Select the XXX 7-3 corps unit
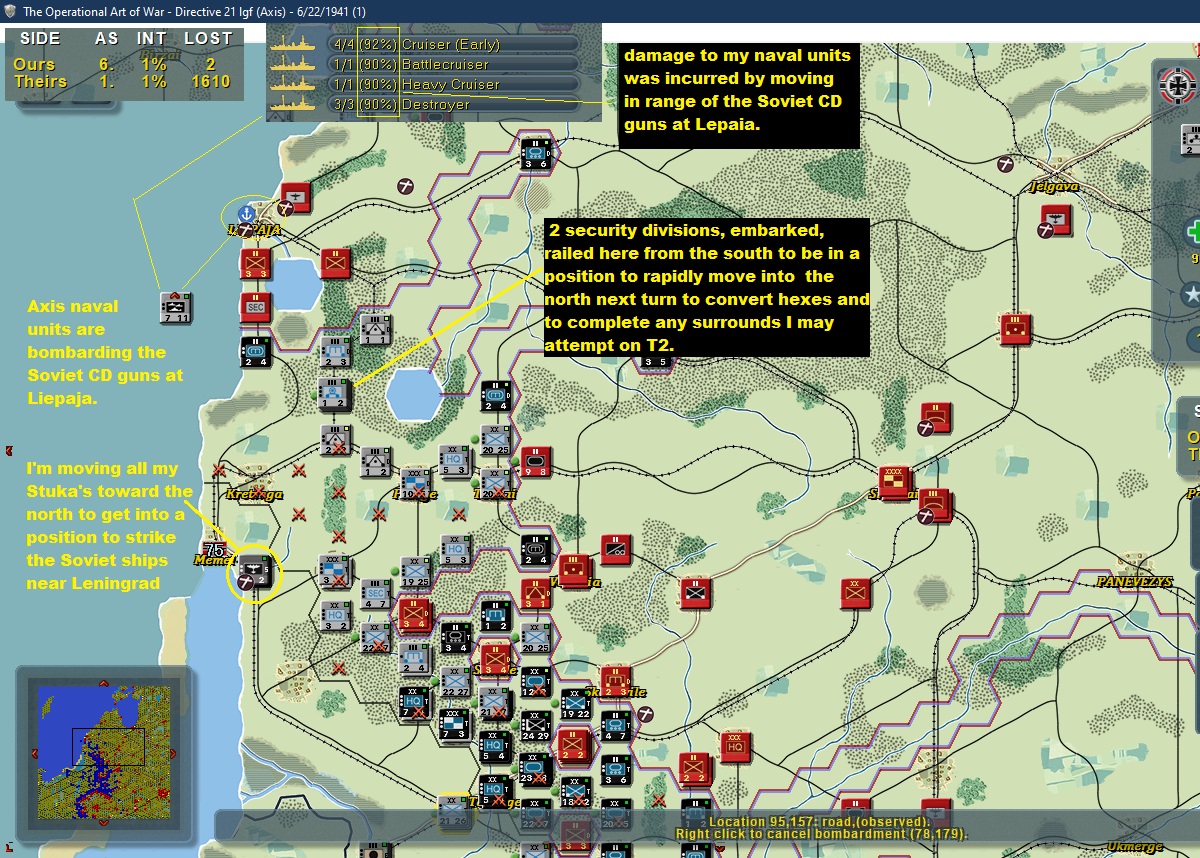 click(455, 726)
